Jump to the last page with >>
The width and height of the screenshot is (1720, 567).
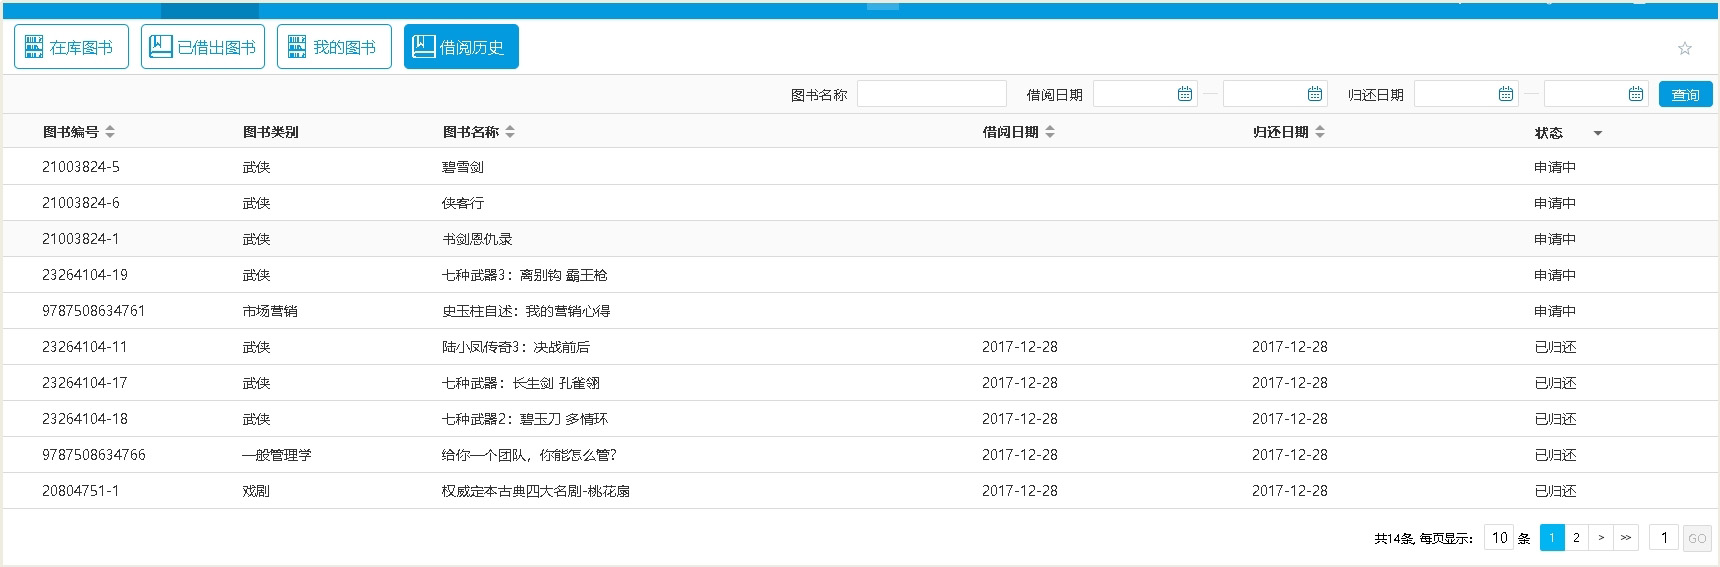pos(1626,538)
